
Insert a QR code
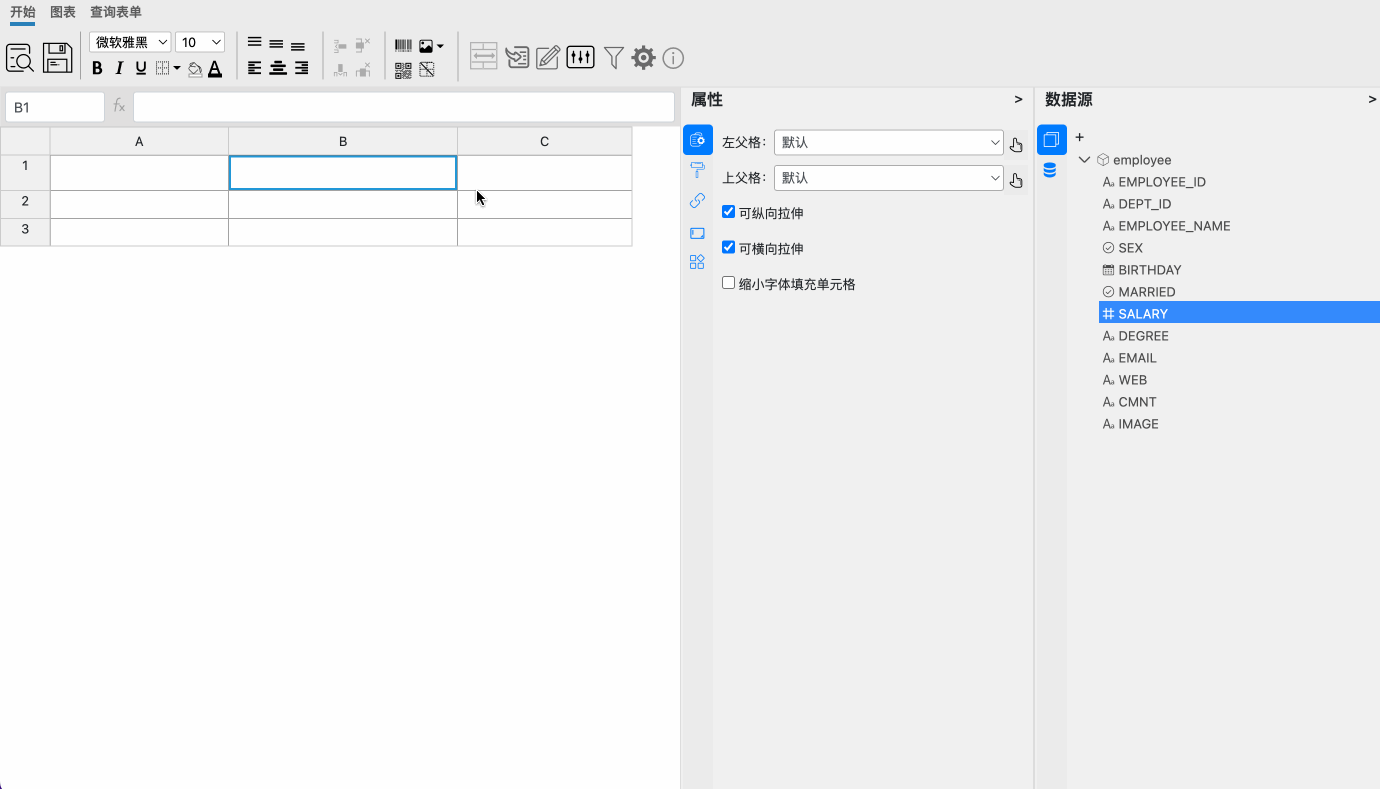pyautogui.click(x=403, y=70)
